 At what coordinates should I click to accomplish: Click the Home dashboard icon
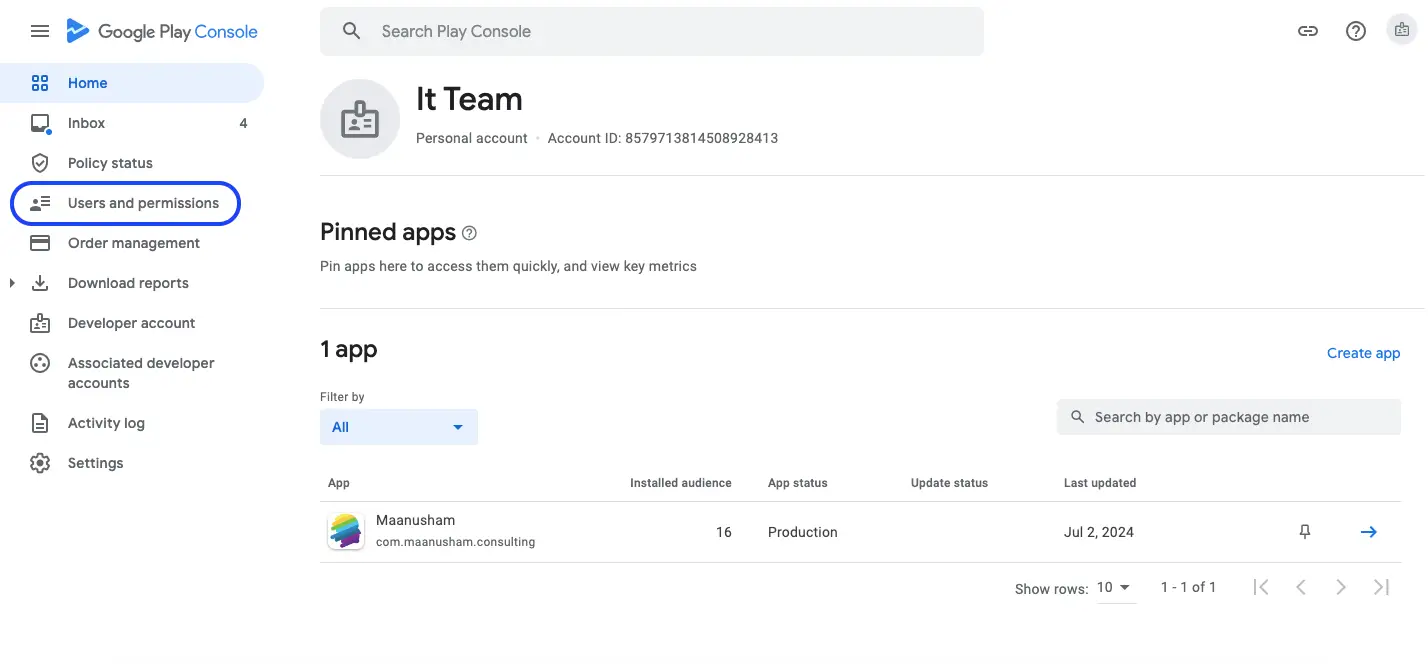pyautogui.click(x=40, y=83)
